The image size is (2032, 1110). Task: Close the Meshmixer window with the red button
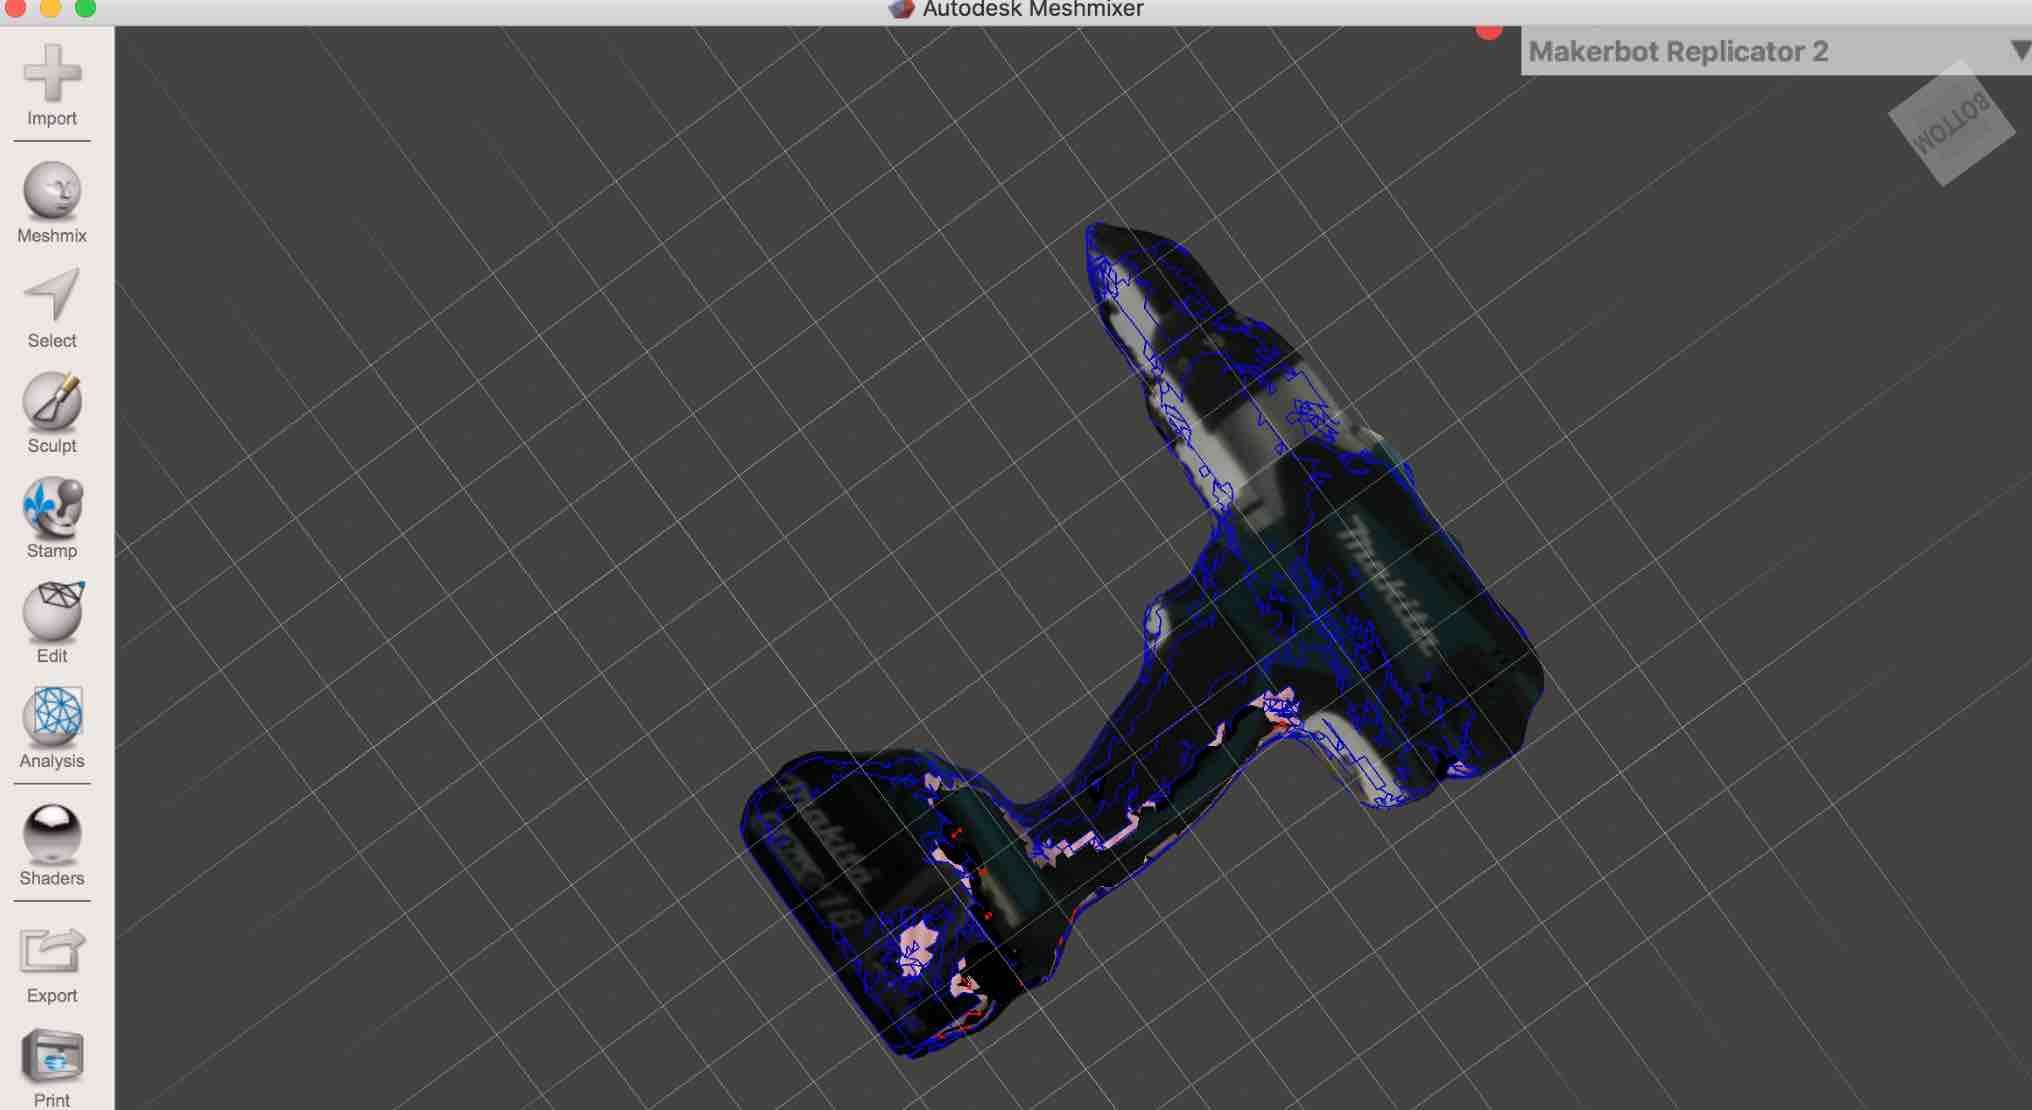[14, 8]
